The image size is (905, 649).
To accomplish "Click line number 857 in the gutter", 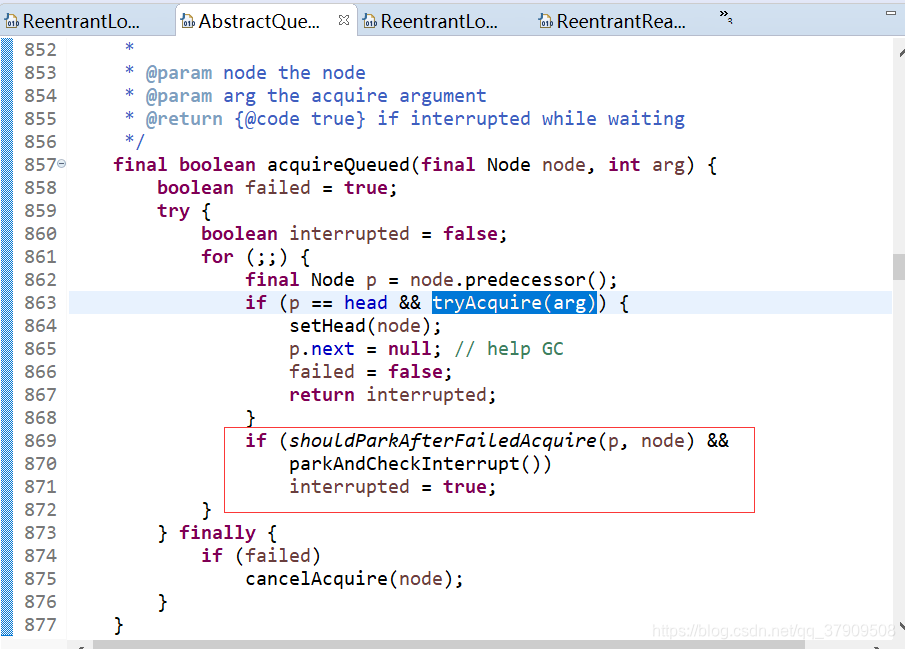I will (40, 165).
